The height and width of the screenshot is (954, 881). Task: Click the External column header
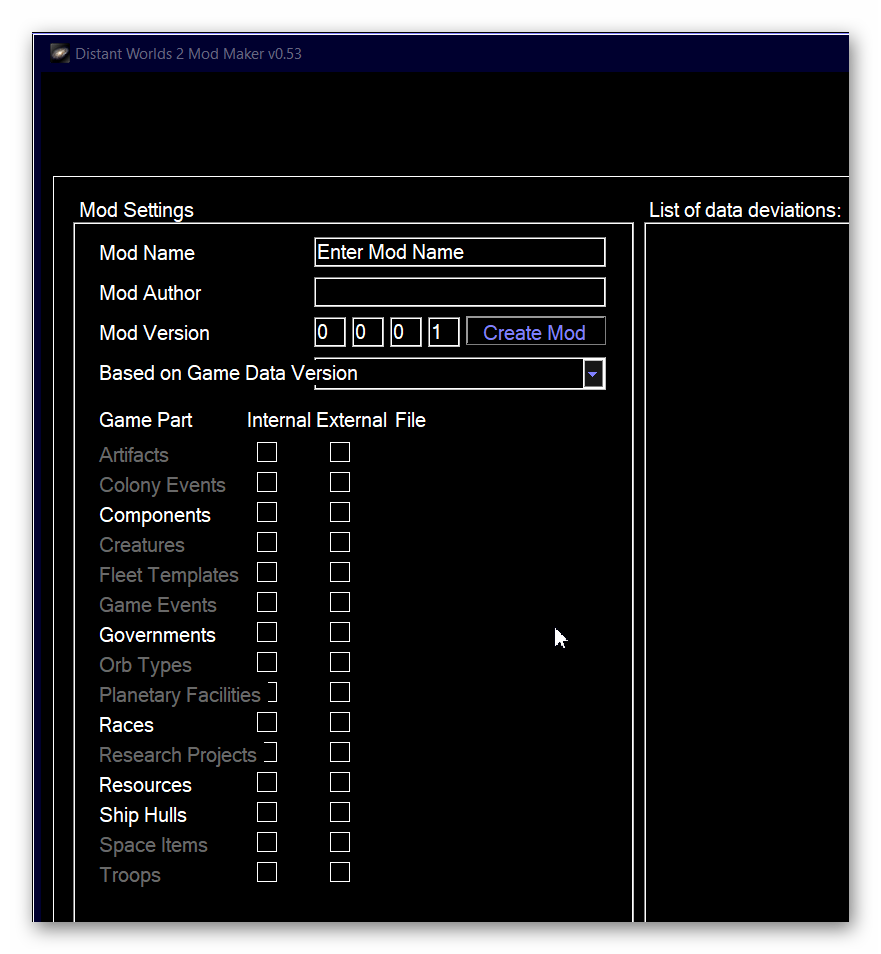pos(351,420)
